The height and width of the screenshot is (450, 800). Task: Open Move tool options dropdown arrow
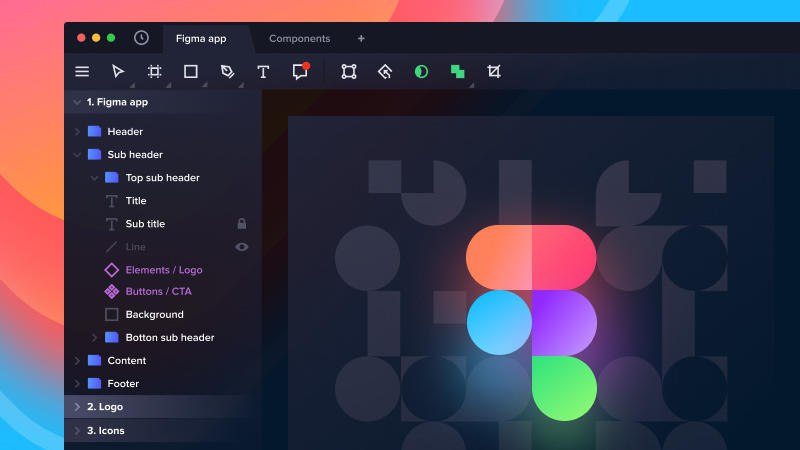pos(132,85)
